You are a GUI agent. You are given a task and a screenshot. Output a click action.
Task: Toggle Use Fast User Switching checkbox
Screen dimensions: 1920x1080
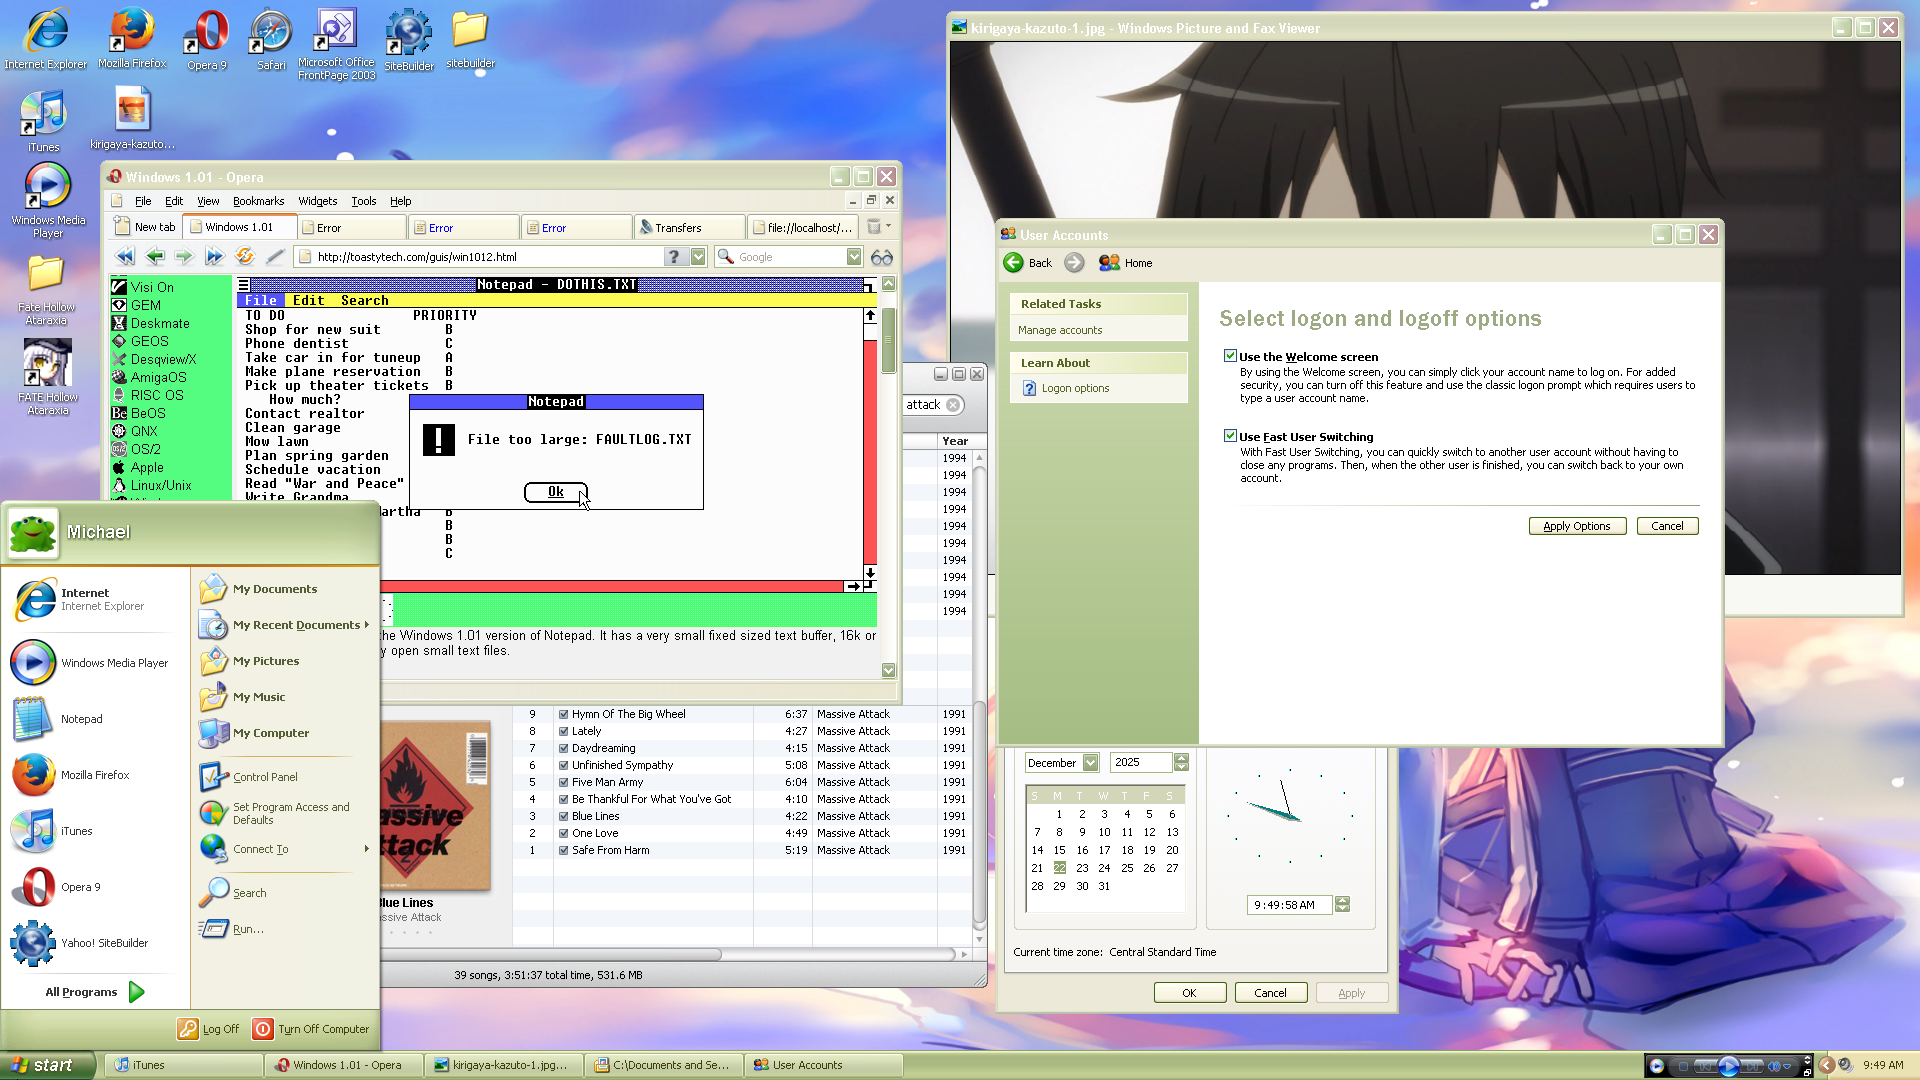pos(1230,436)
